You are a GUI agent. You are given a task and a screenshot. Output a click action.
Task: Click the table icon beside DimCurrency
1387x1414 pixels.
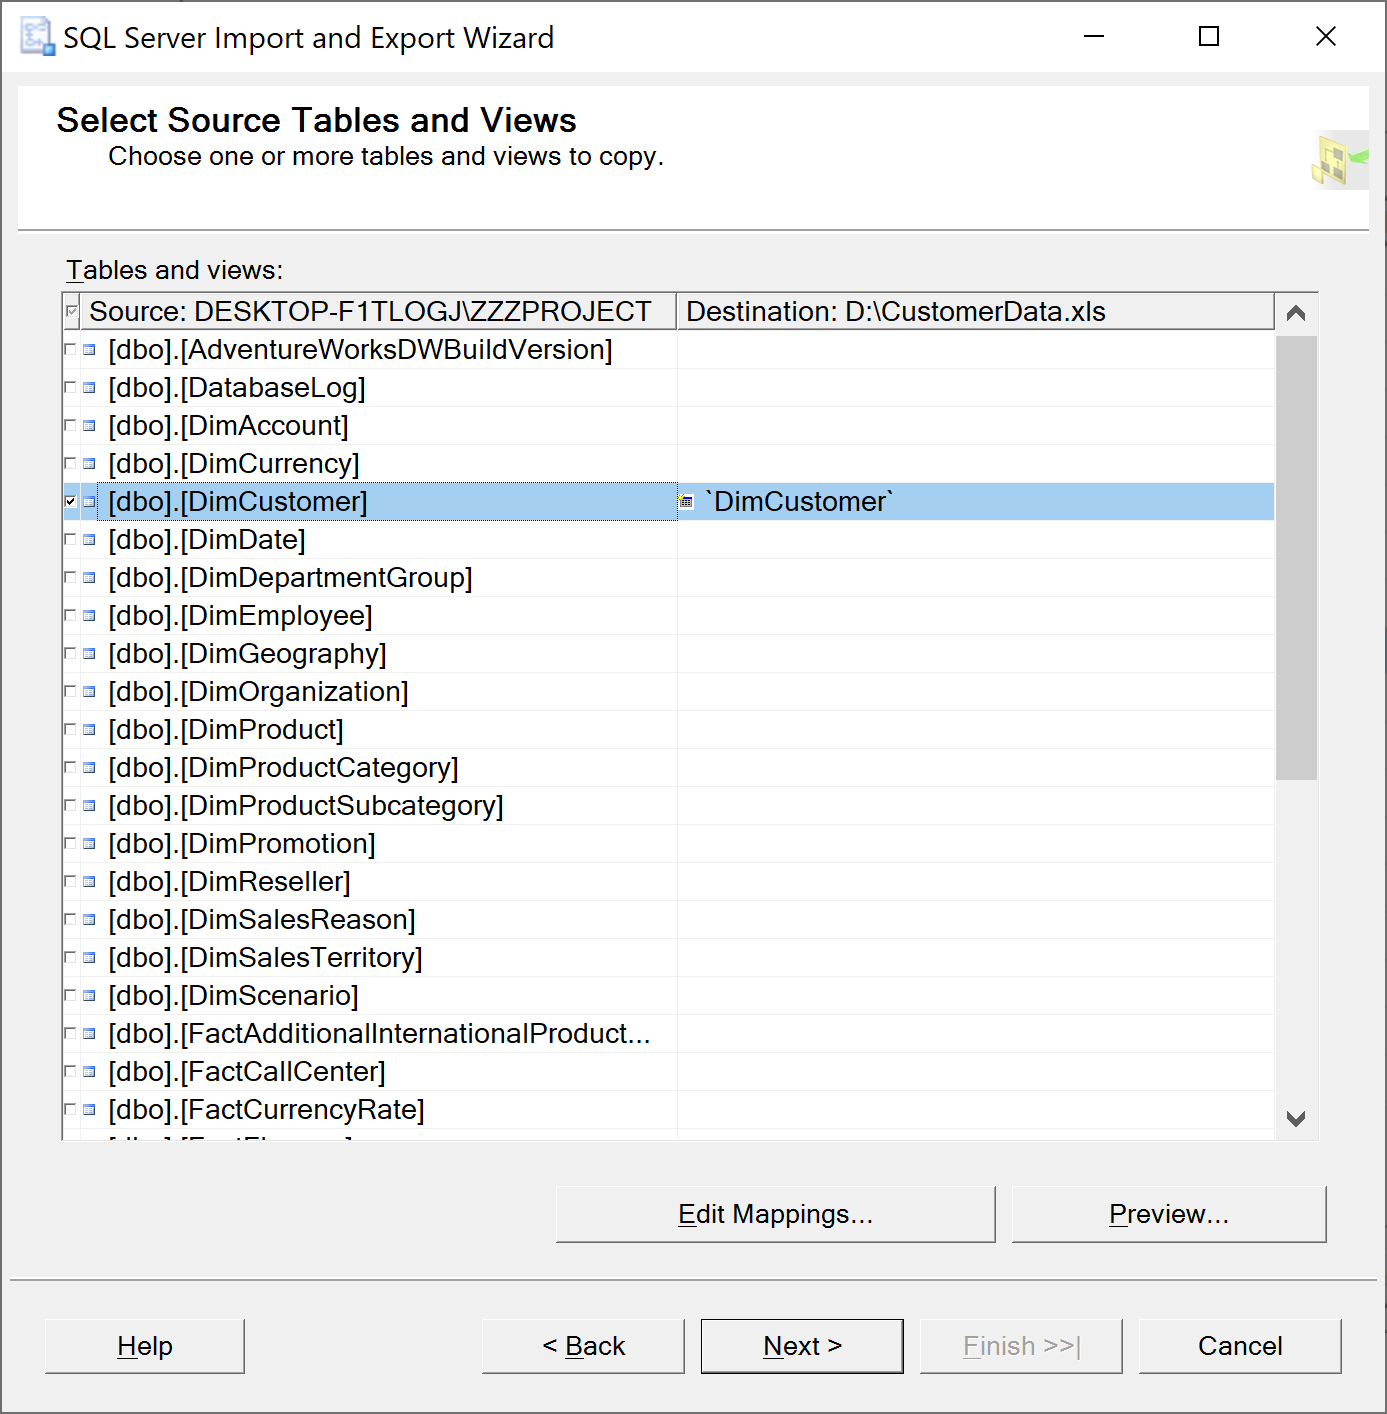pos(89,464)
